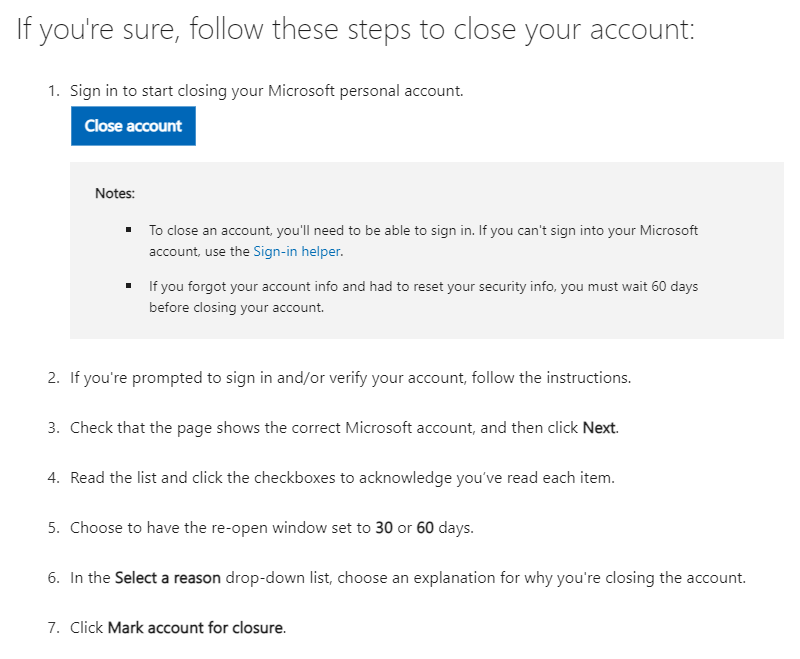Click the note about waiting 60 days
This screenshot has height=659, width=800.
423,297
